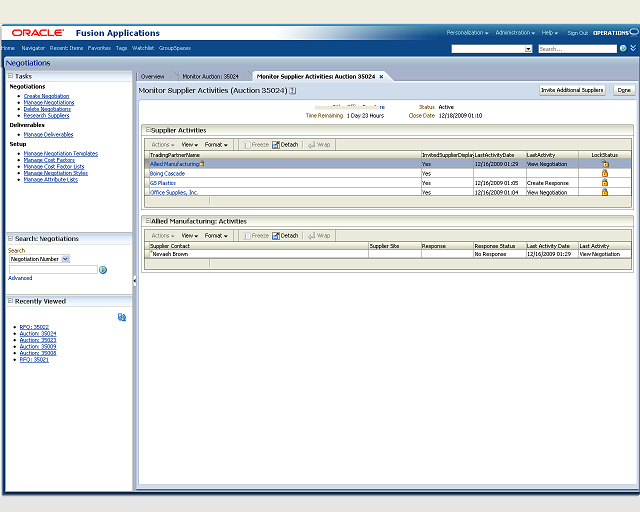Open Manage Deliverables task link
The width and height of the screenshot is (640, 512).
click(x=49, y=134)
